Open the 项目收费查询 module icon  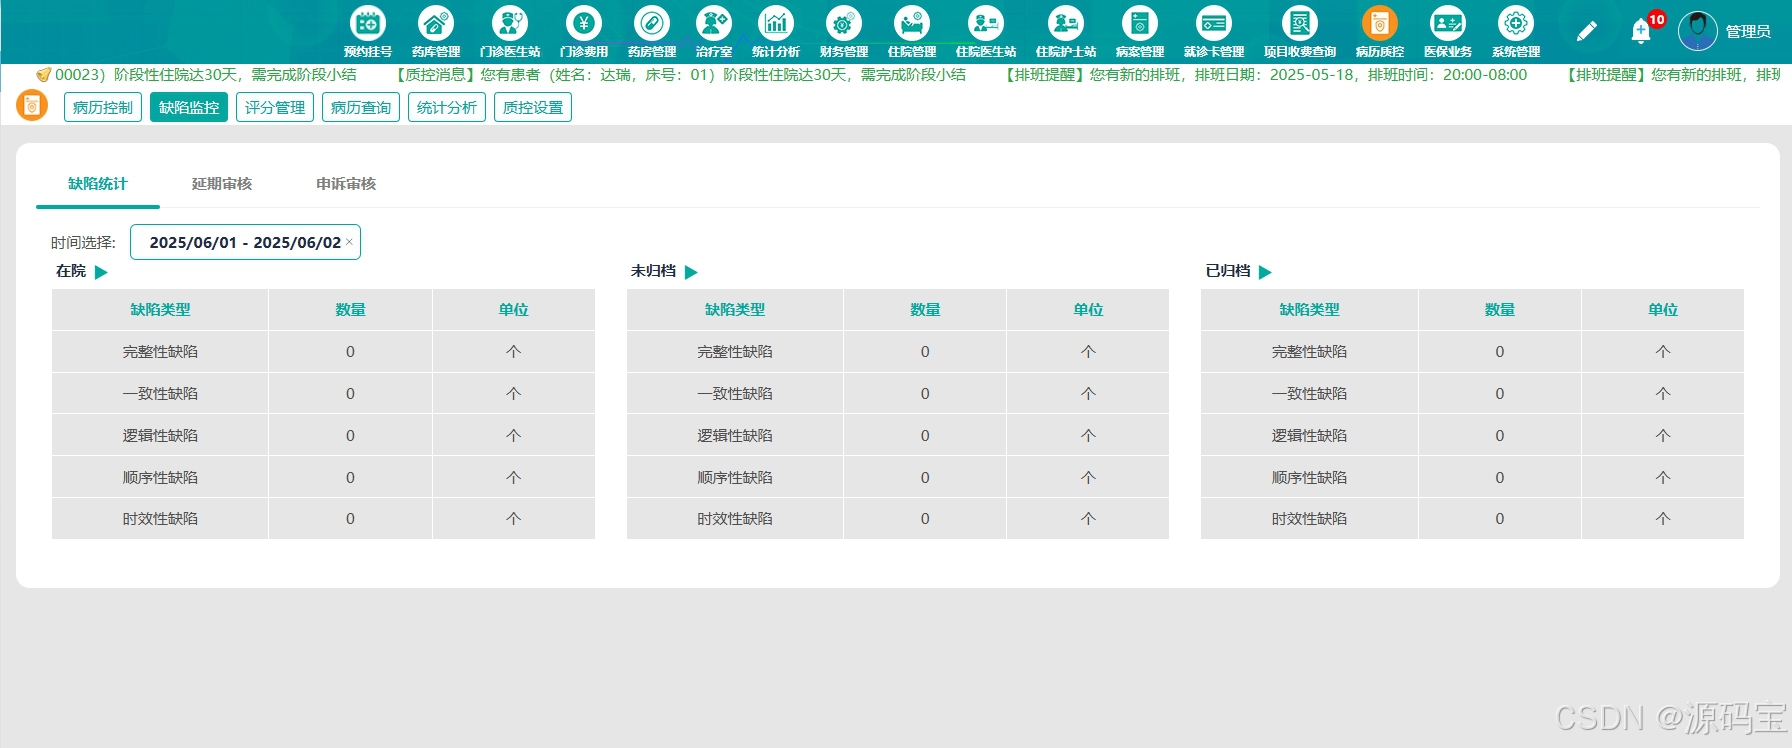pyautogui.click(x=1299, y=23)
